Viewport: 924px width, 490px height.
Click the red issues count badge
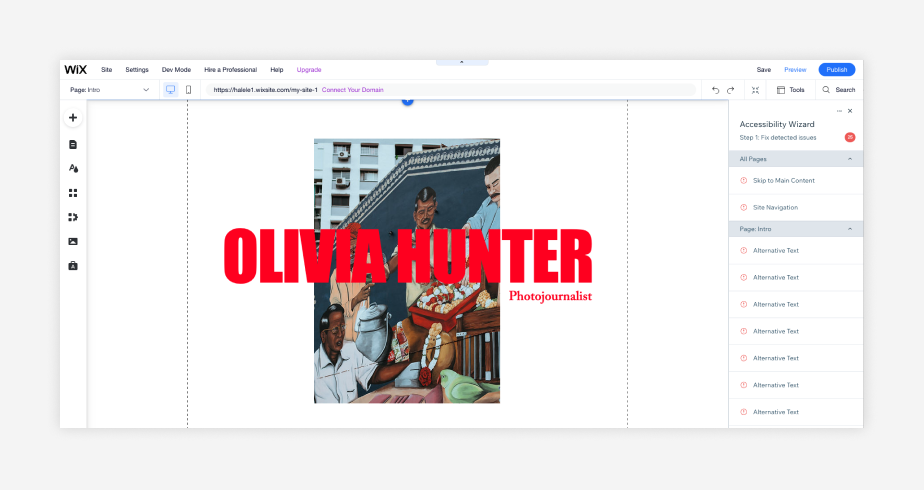(x=850, y=137)
